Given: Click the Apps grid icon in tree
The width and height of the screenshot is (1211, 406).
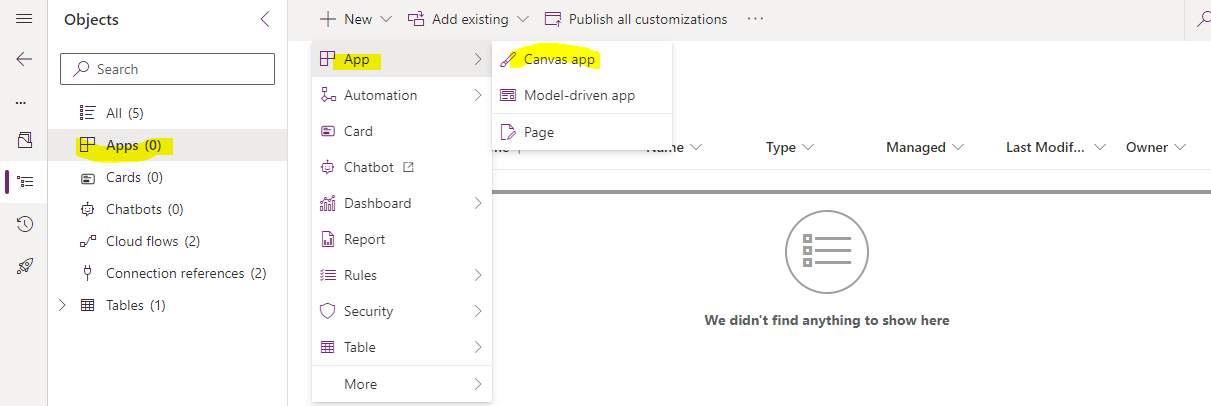Looking at the screenshot, I should (87, 145).
